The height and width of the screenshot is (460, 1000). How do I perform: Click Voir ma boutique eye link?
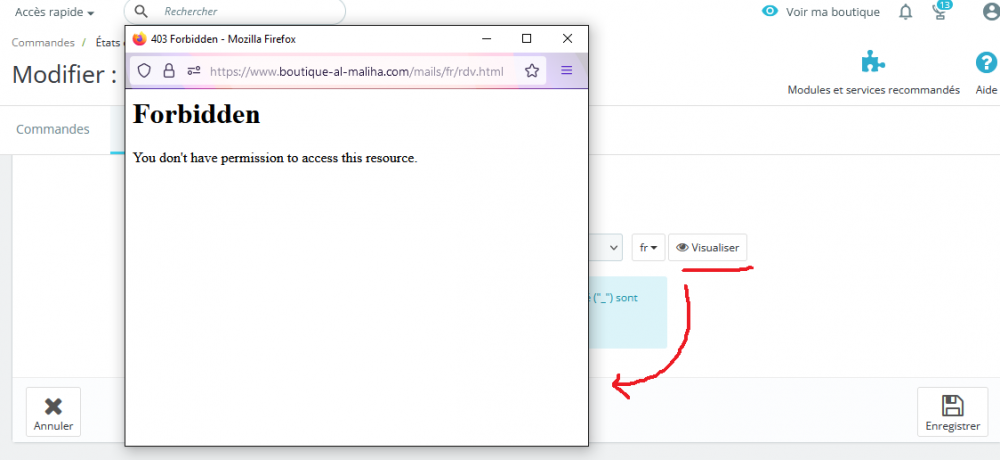click(x=821, y=11)
